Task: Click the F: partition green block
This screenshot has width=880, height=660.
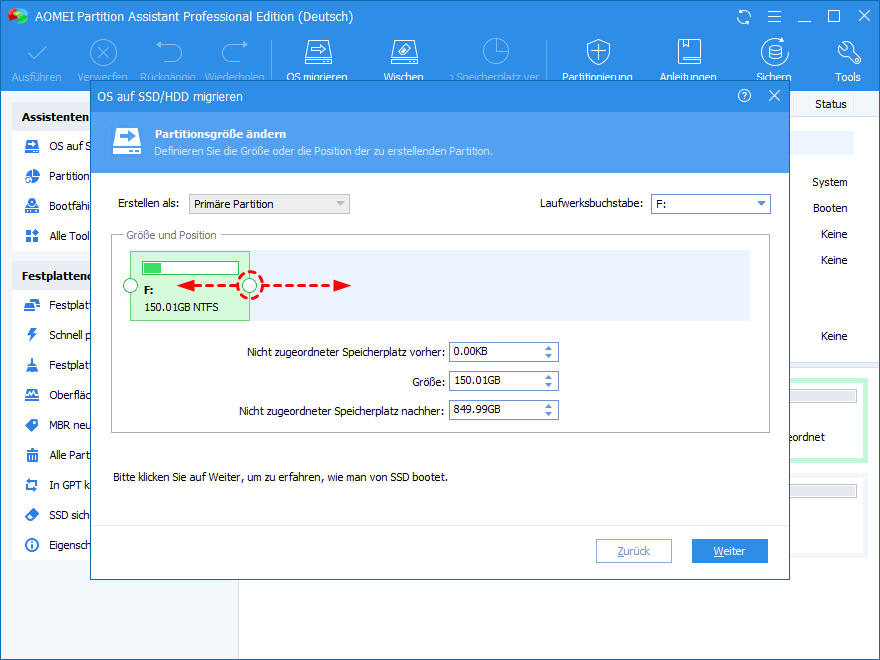Action: pos(190,286)
